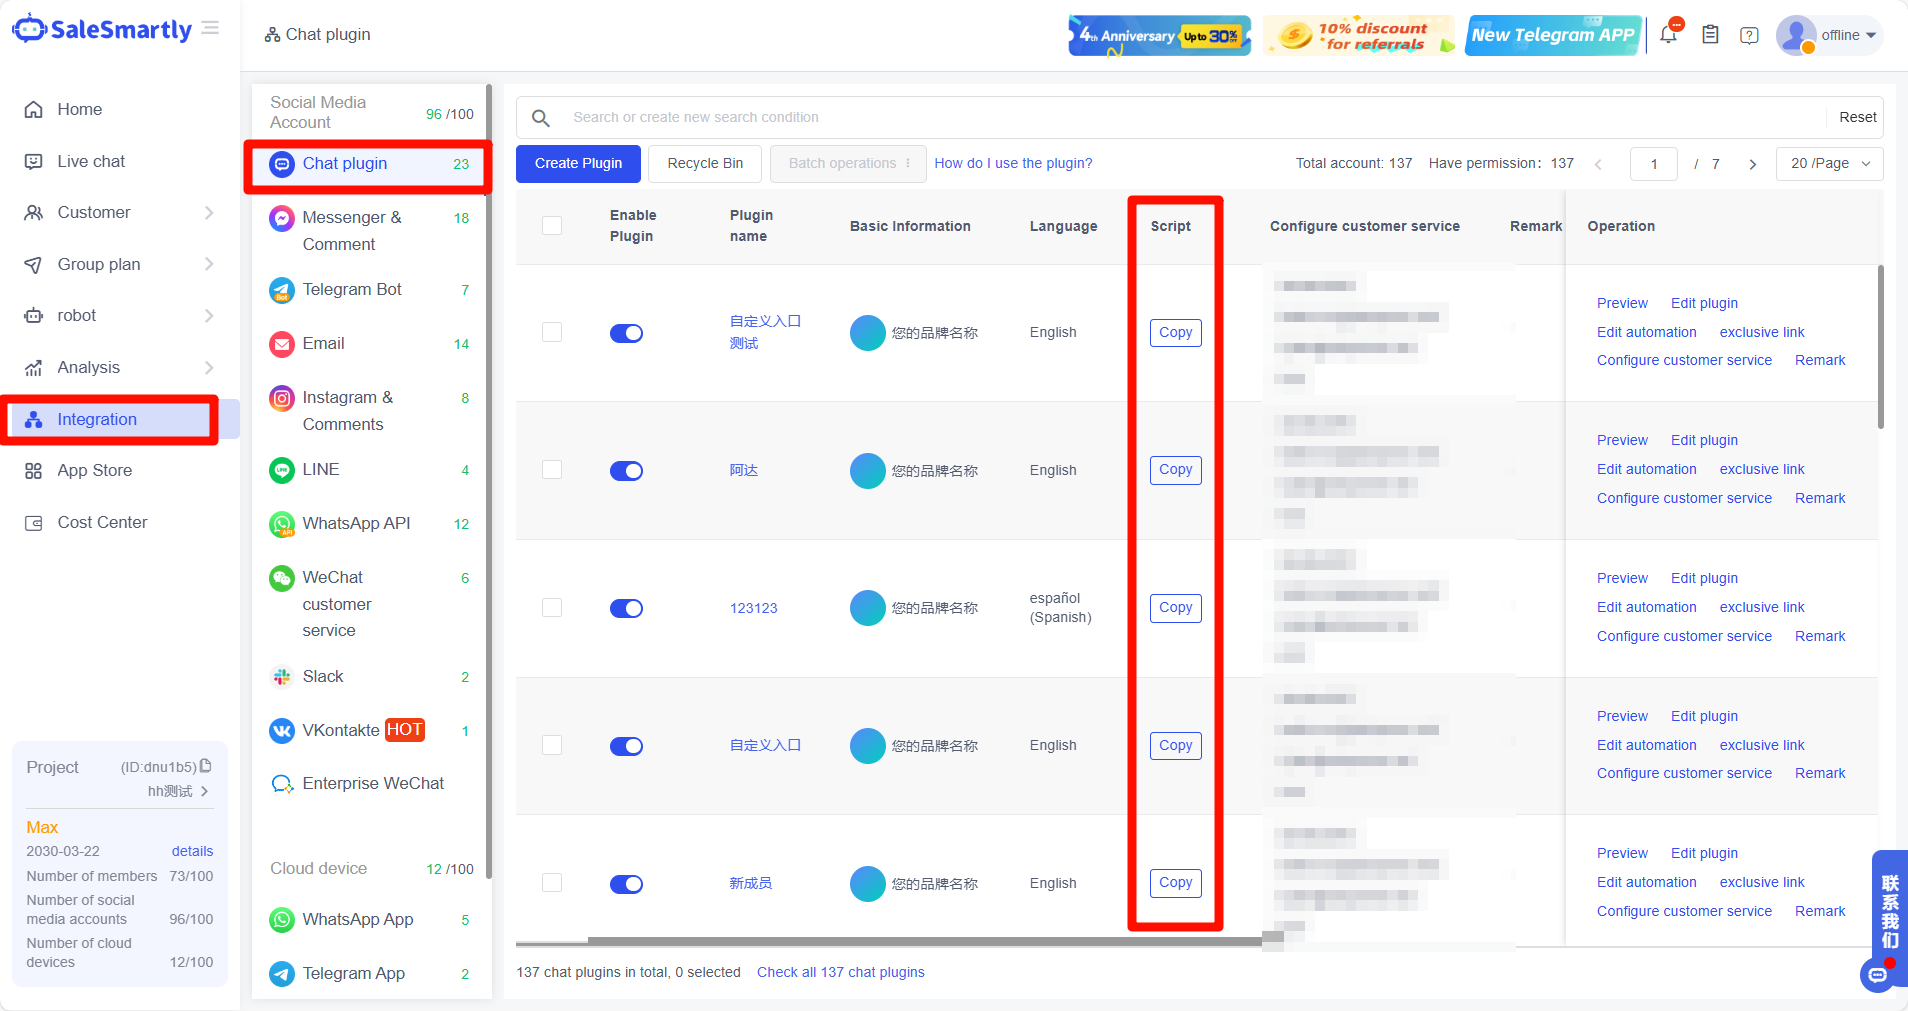Switch to the Integration sidebar item
The width and height of the screenshot is (1908, 1011).
coord(96,419)
